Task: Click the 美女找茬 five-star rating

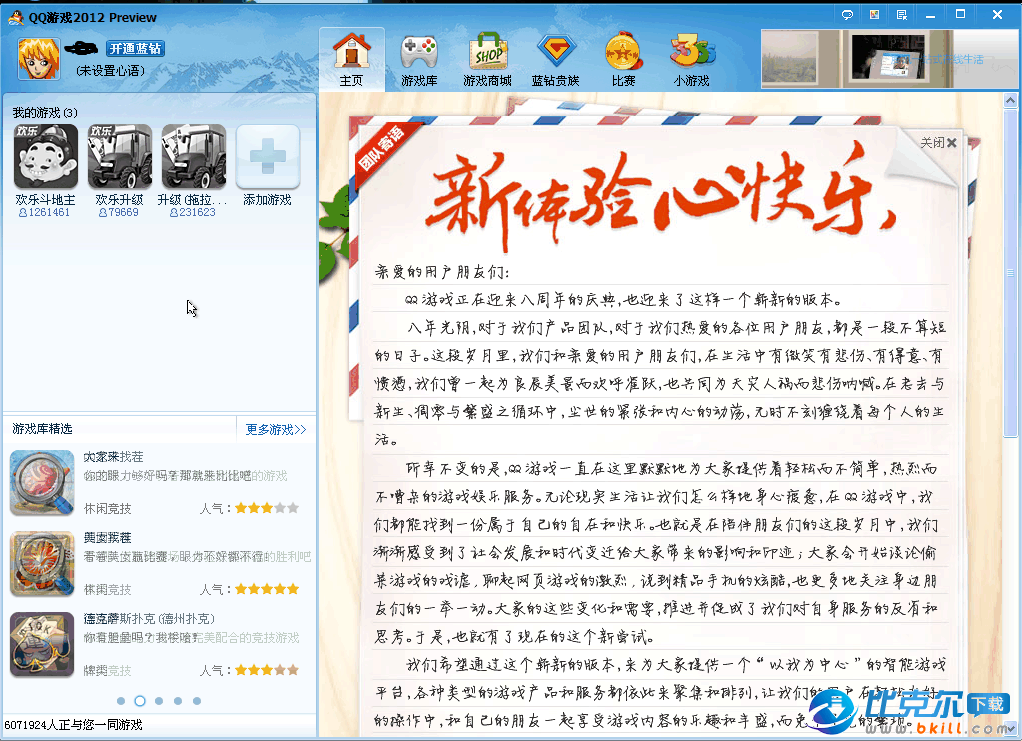Action: click(267, 589)
